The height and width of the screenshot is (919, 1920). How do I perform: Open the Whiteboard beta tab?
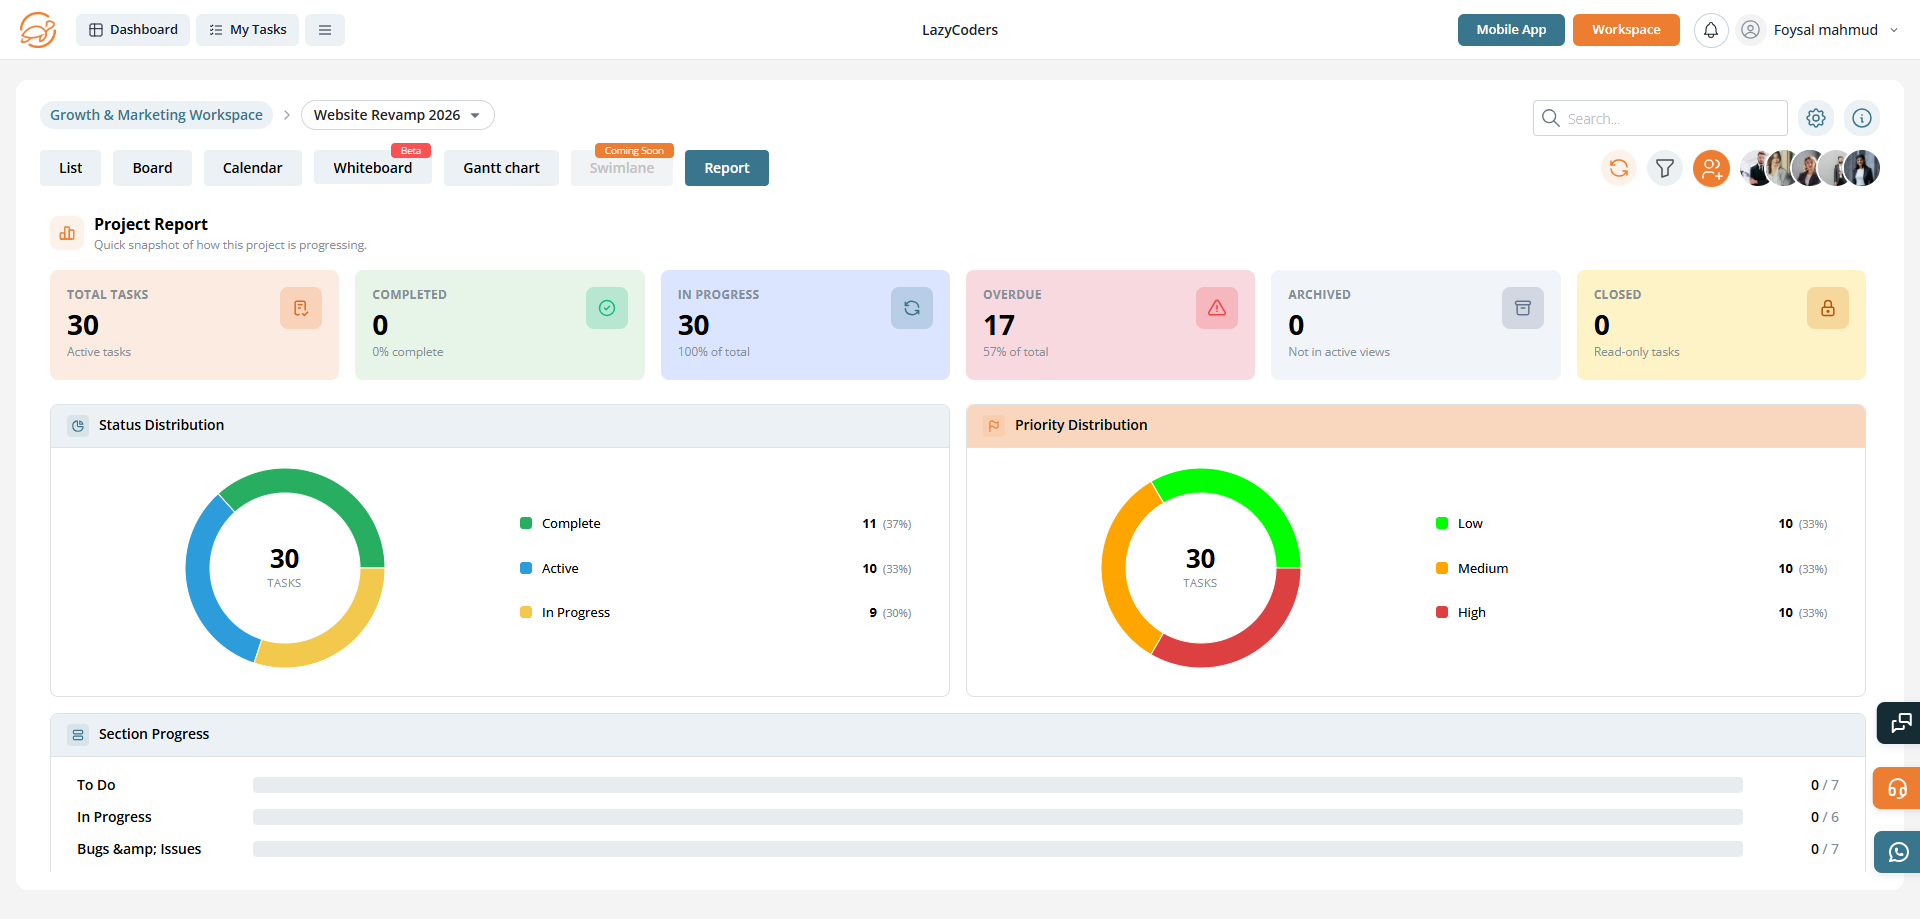pyautogui.click(x=372, y=168)
